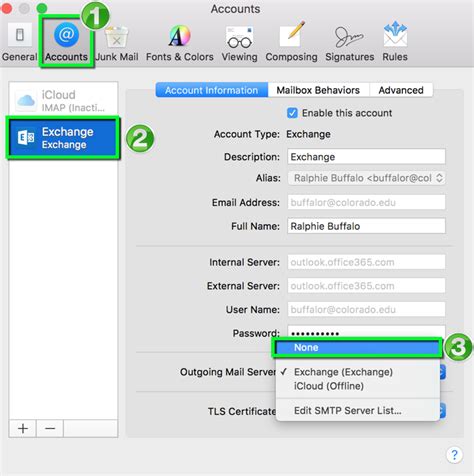474x476 pixels.
Task: Open Rules preferences envelope icon
Action: pos(395,34)
